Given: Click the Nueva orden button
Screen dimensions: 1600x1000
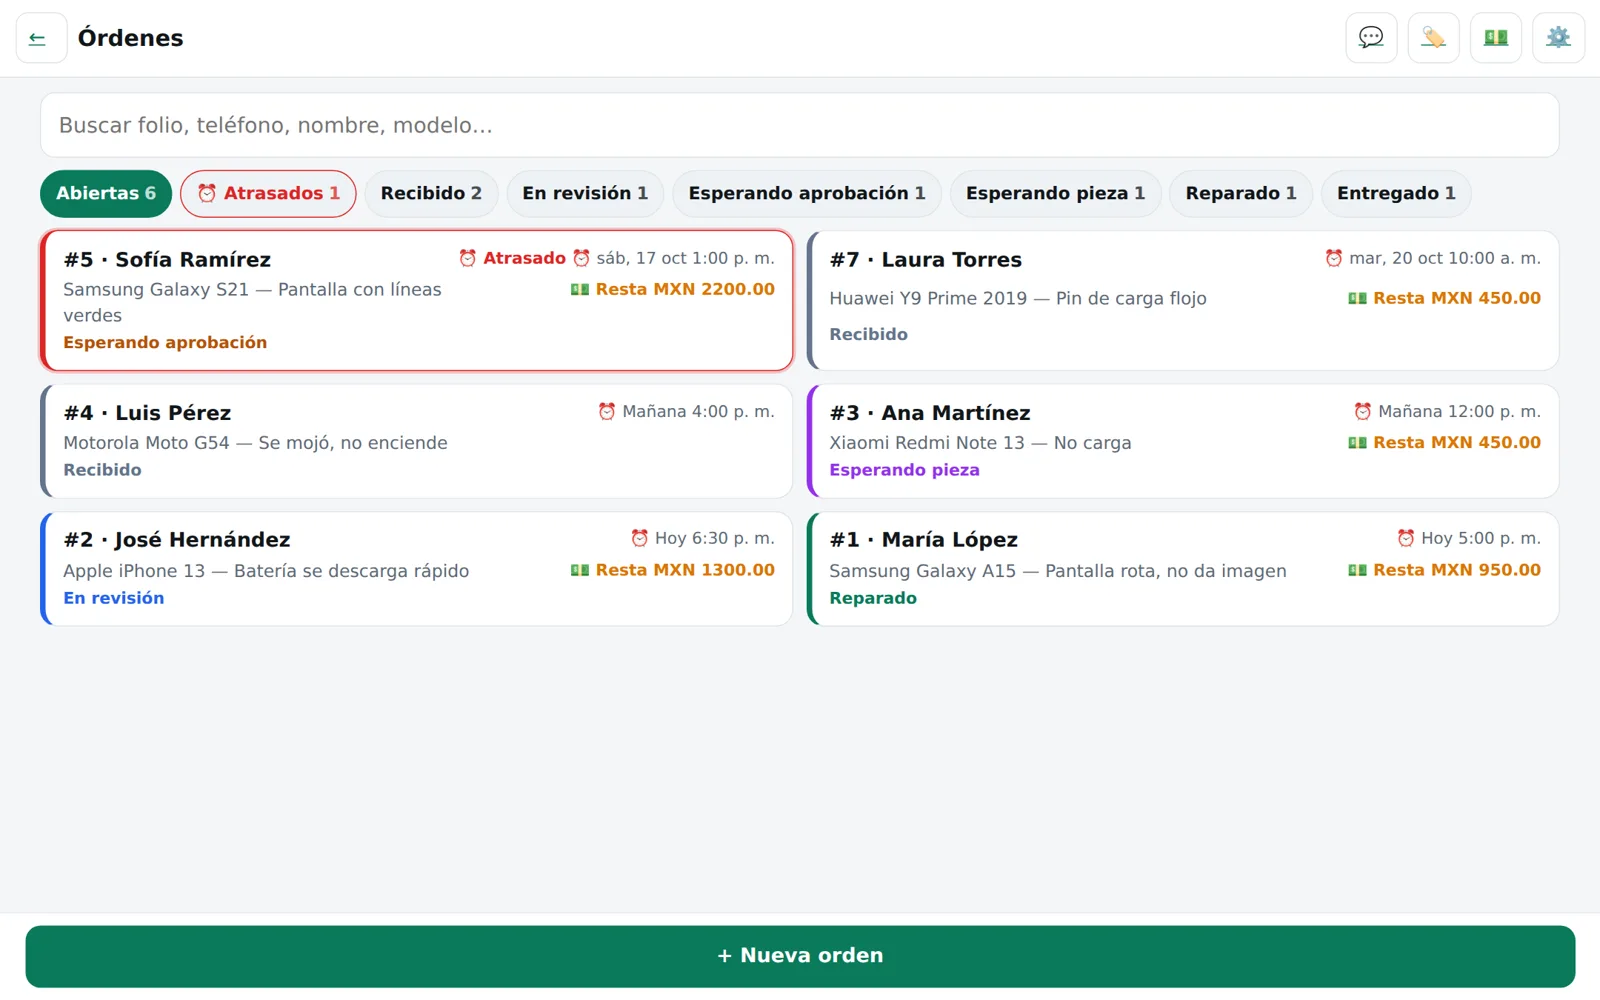Looking at the screenshot, I should pos(800,956).
